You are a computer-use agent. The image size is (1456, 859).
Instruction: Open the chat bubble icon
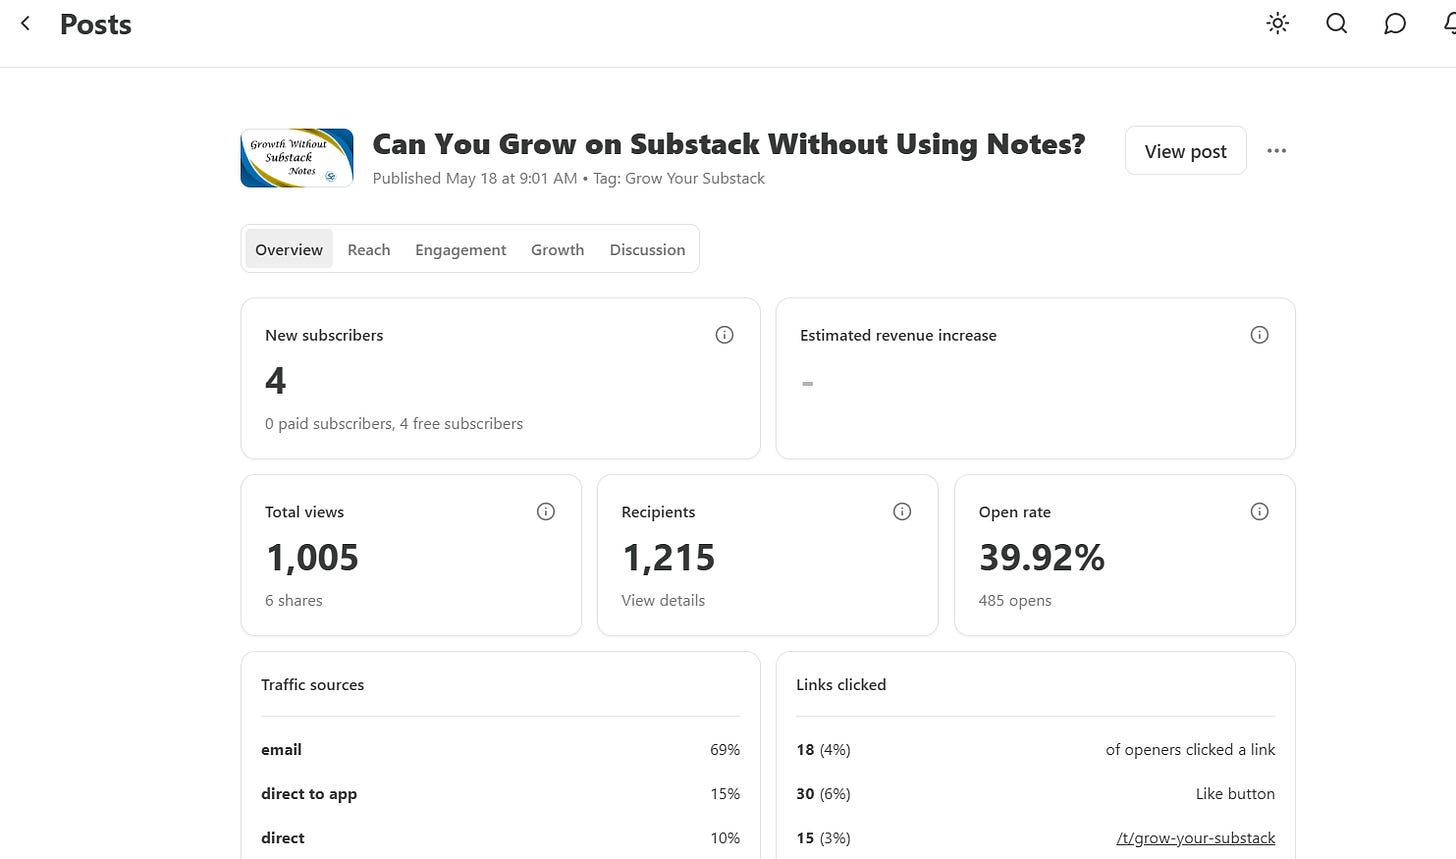coord(1395,23)
